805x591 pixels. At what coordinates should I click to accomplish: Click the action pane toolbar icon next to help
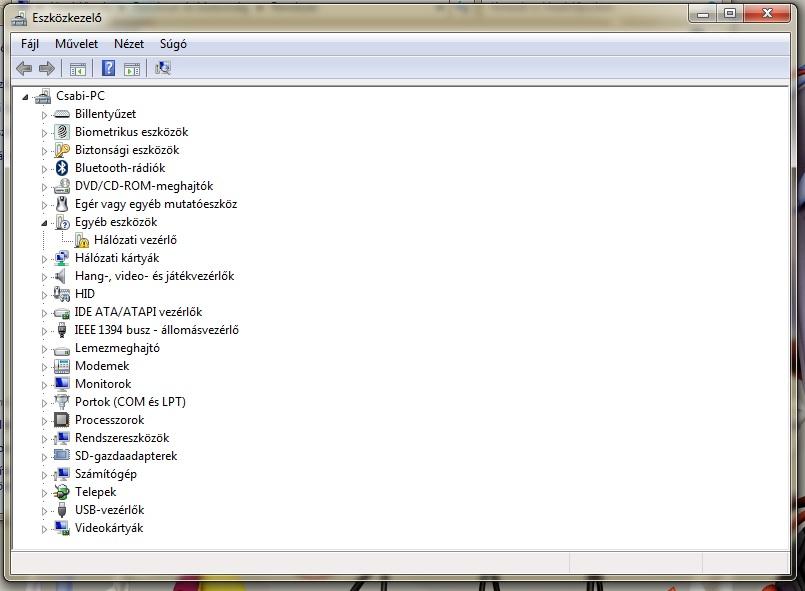point(132,68)
